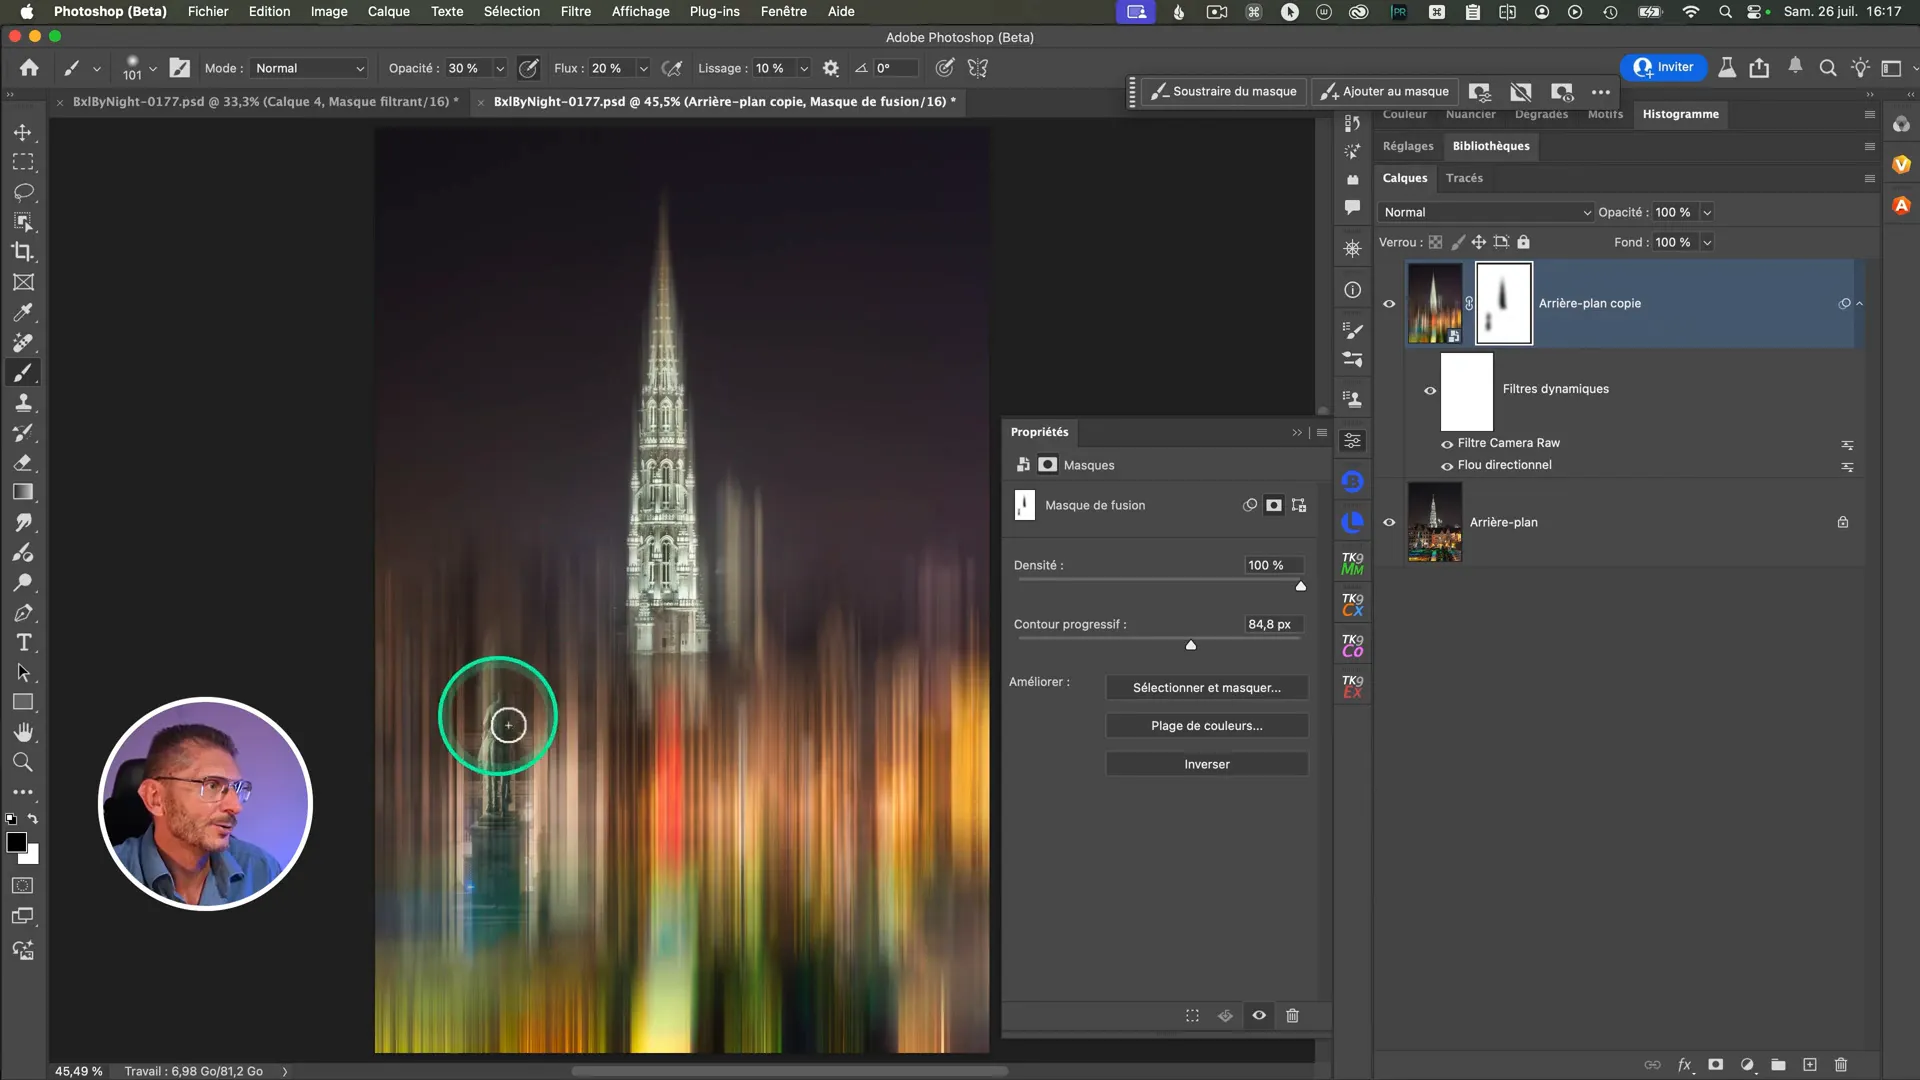
Task: Hide the Arrière-plan copie layer
Action: pos(1389,304)
